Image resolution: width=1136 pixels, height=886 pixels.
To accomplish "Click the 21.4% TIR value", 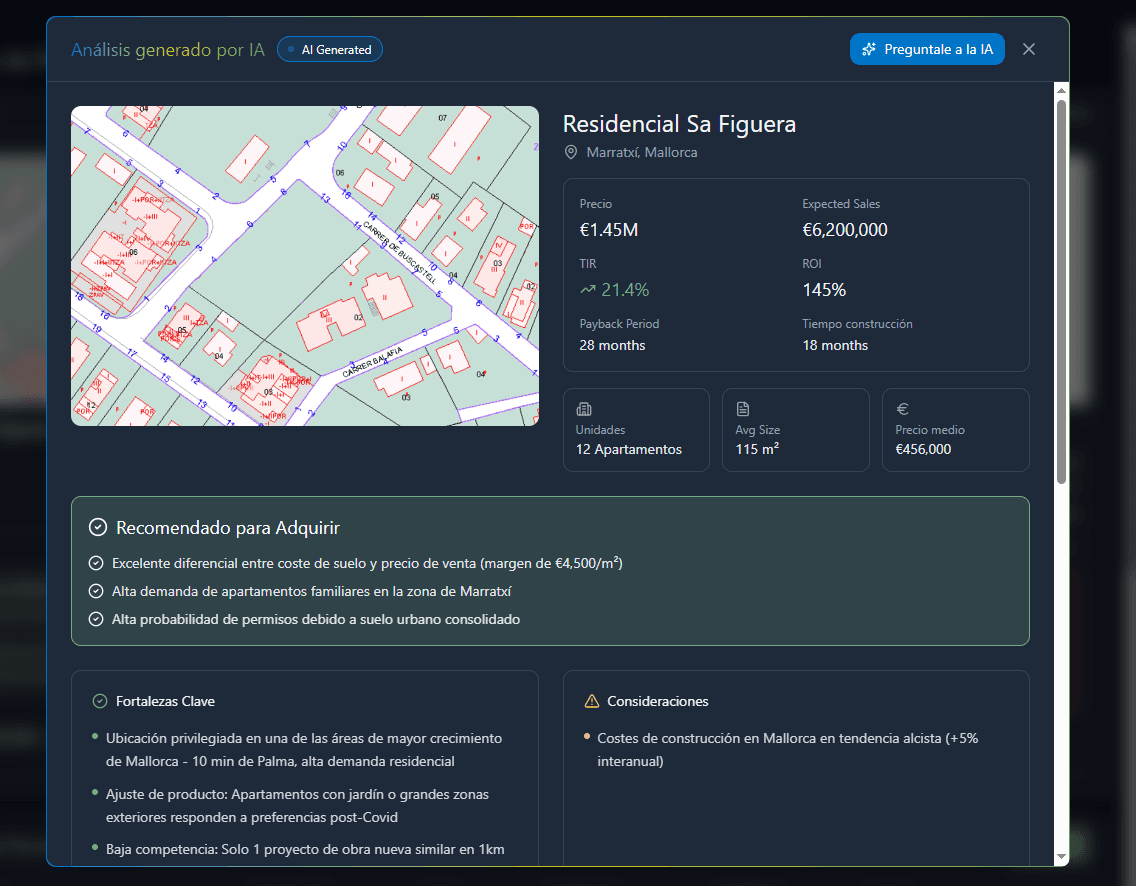I will (625, 290).
